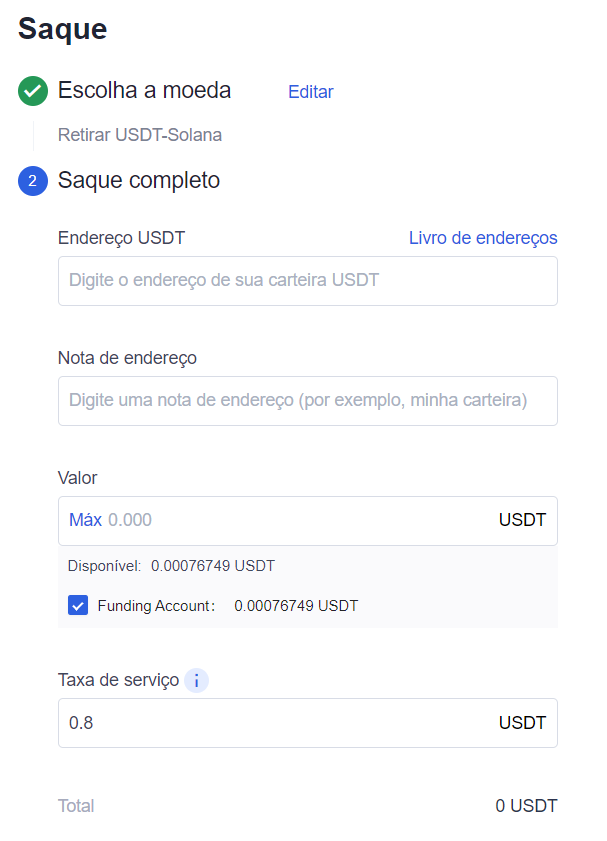Click the Escolha a moeda step heading
This screenshot has height=841, width=607.
coord(144,90)
